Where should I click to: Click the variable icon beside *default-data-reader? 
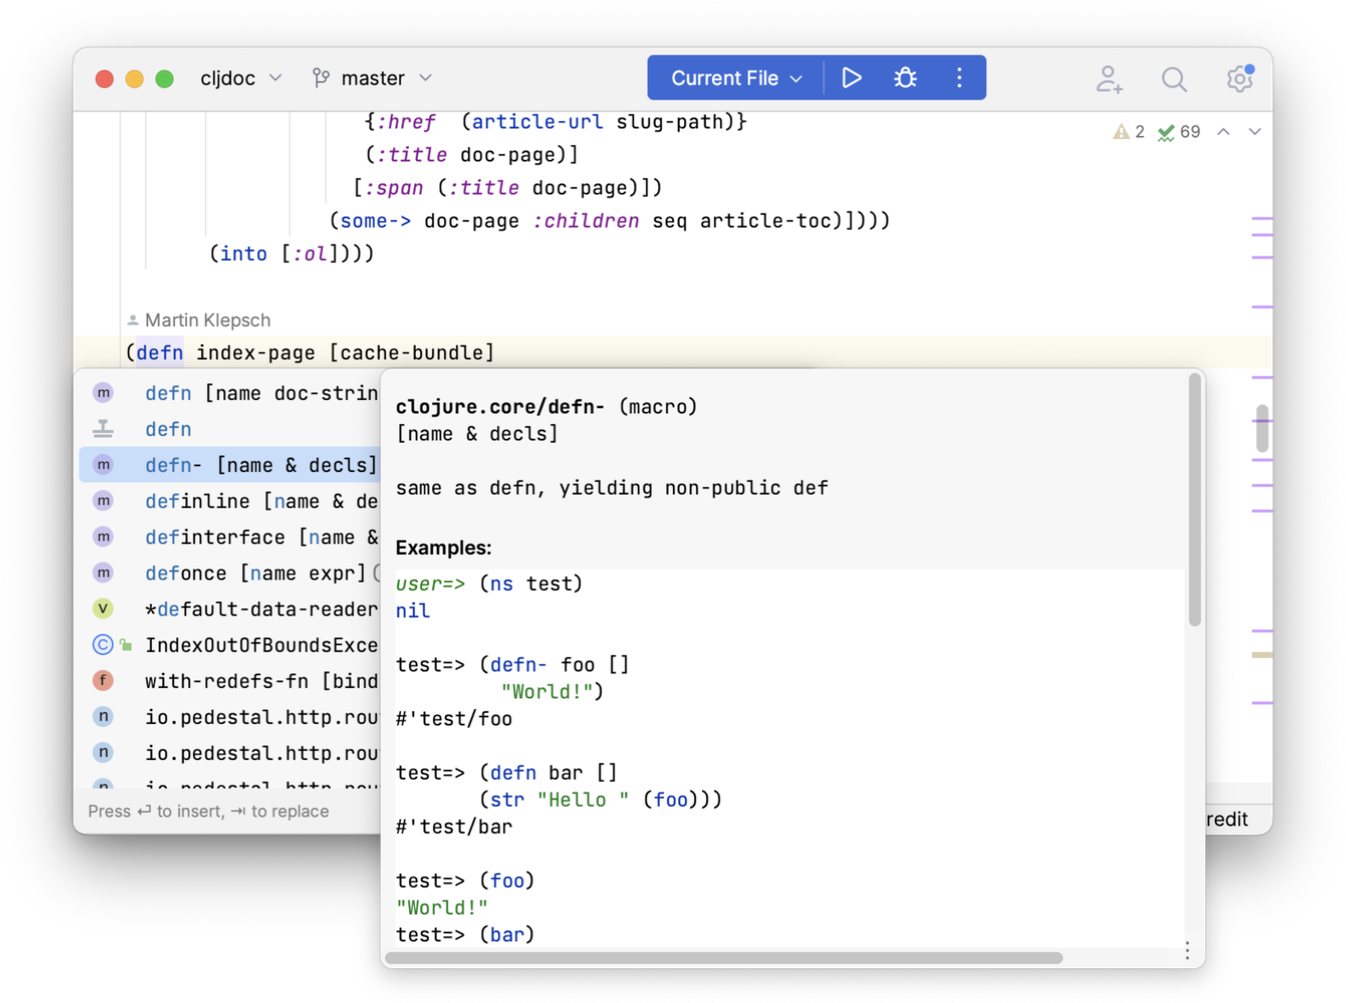[103, 608]
